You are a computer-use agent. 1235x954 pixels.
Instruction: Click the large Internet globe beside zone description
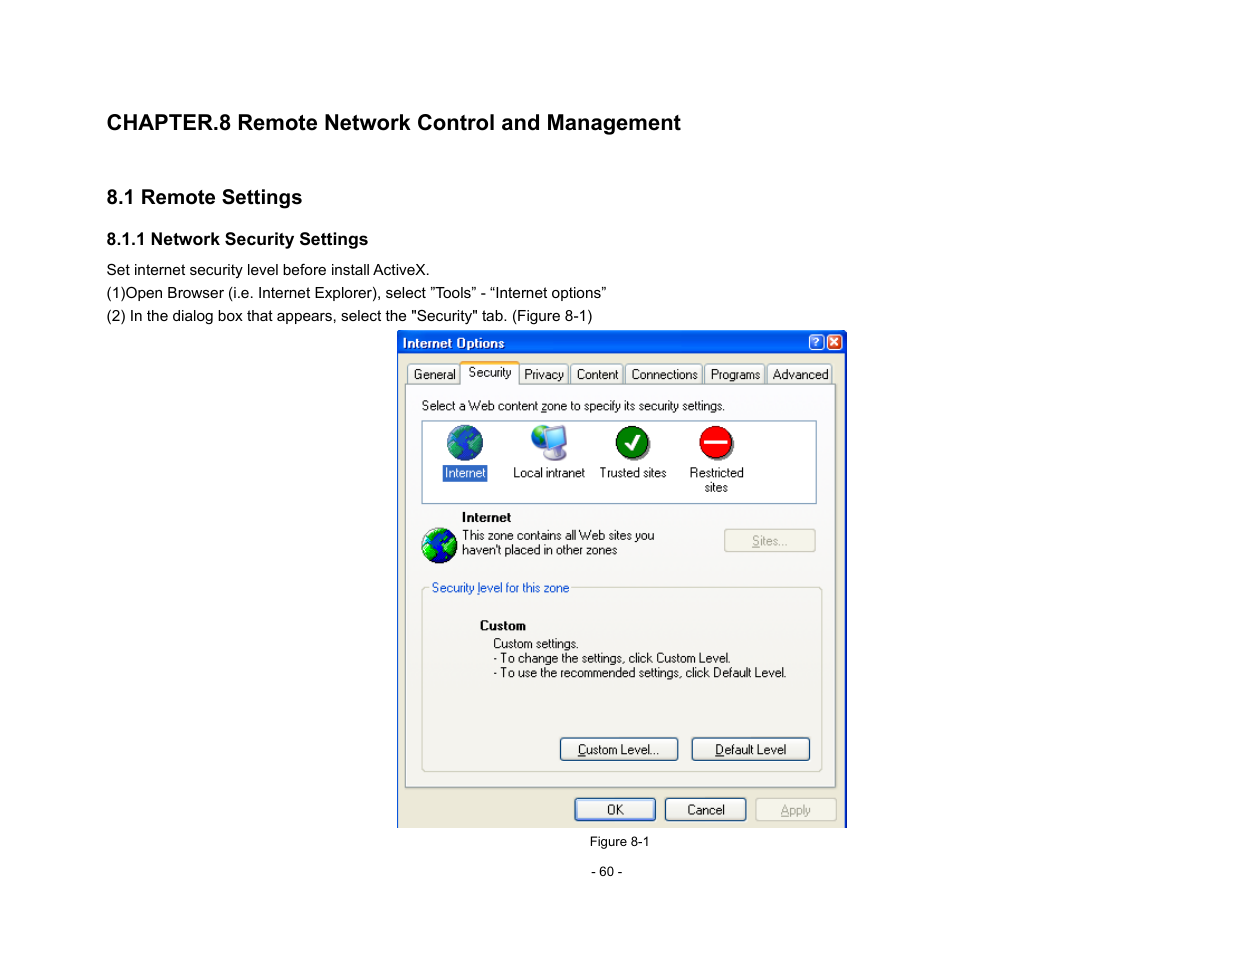point(439,545)
